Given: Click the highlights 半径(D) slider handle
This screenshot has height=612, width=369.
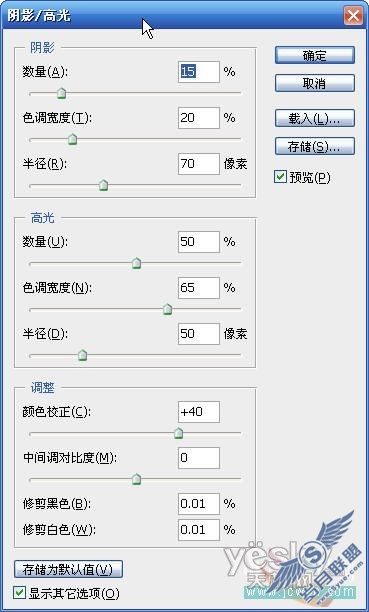Looking at the screenshot, I should point(82,355).
